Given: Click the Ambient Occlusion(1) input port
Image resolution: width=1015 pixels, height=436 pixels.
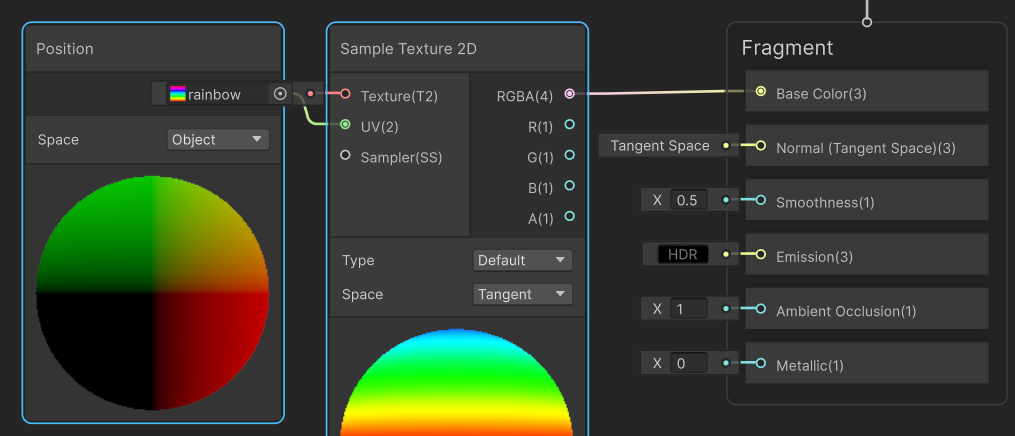Looking at the screenshot, I should [x=761, y=309].
